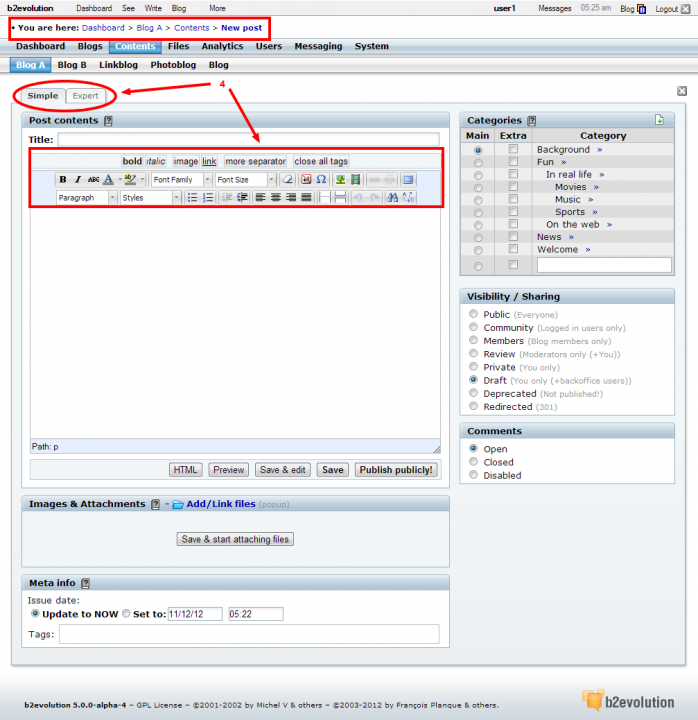Insert page break icon in the editor toolbar
The height and width of the screenshot is (720, 698).
click(x=340, y=197)
